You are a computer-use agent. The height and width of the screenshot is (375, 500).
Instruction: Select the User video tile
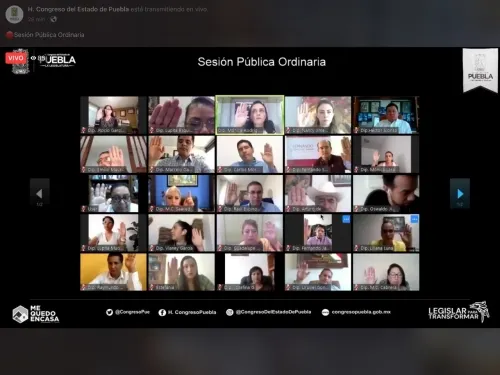pyautogui.click(x=113, y=194)
